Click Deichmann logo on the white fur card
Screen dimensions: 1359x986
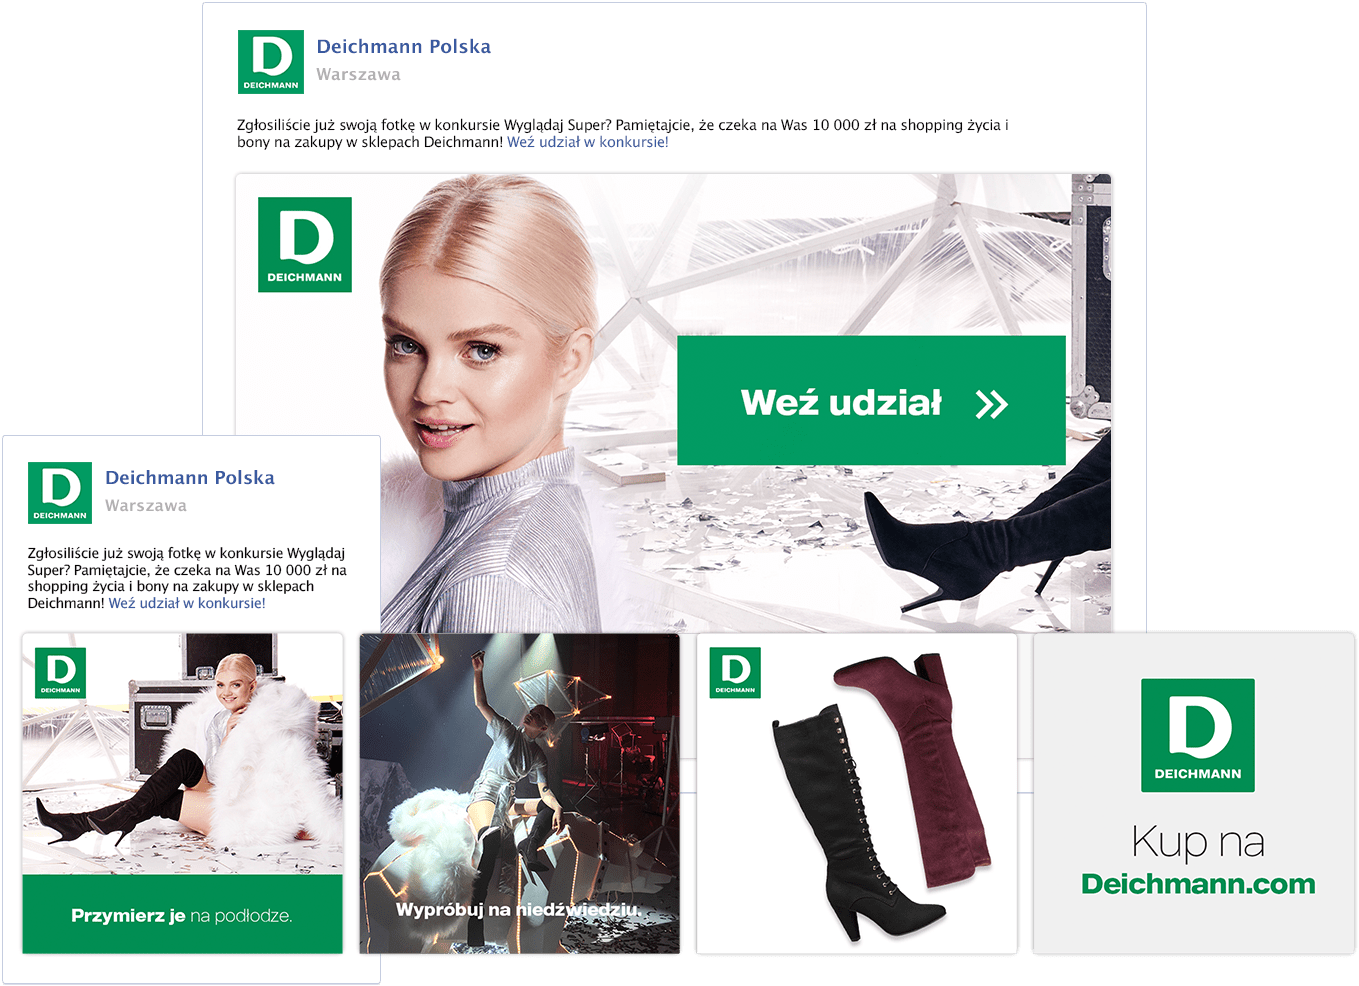[x=60, y=673]
